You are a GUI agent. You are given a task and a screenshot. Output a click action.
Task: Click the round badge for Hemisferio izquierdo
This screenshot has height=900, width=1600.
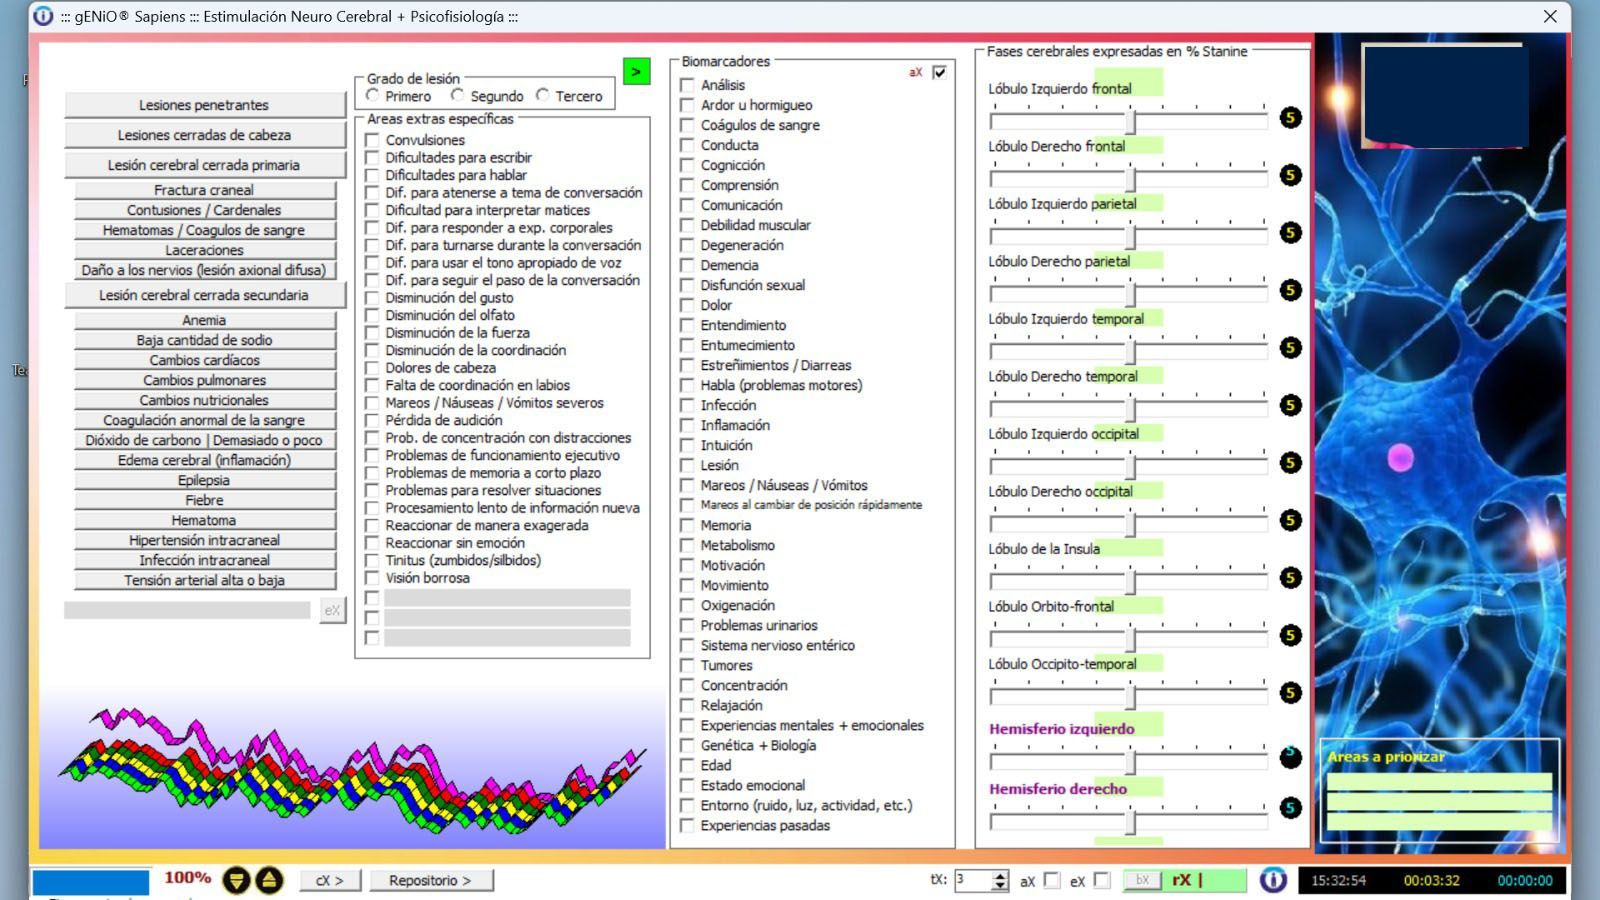click(1291, 757)
